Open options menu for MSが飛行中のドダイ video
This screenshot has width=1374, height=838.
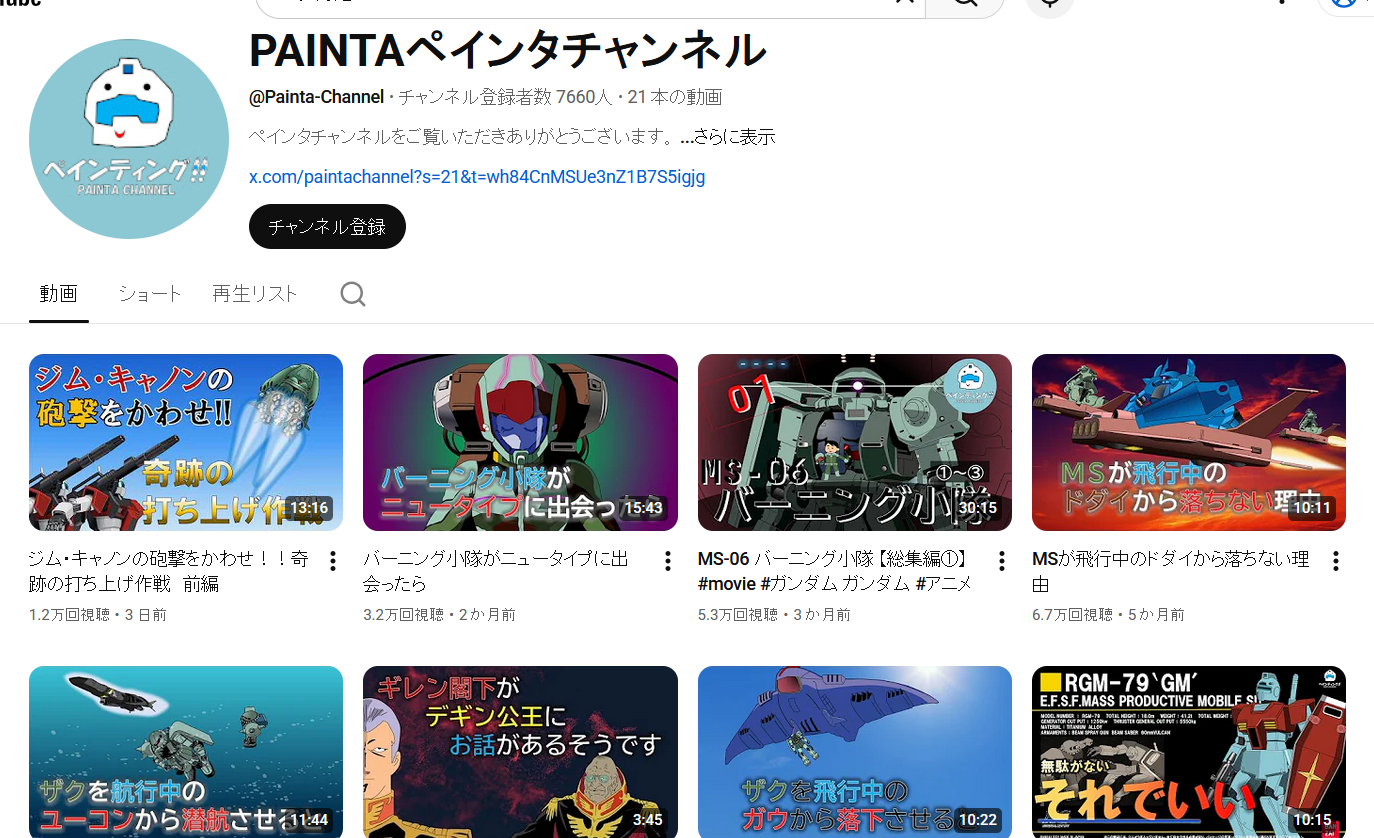[1335, 561]
